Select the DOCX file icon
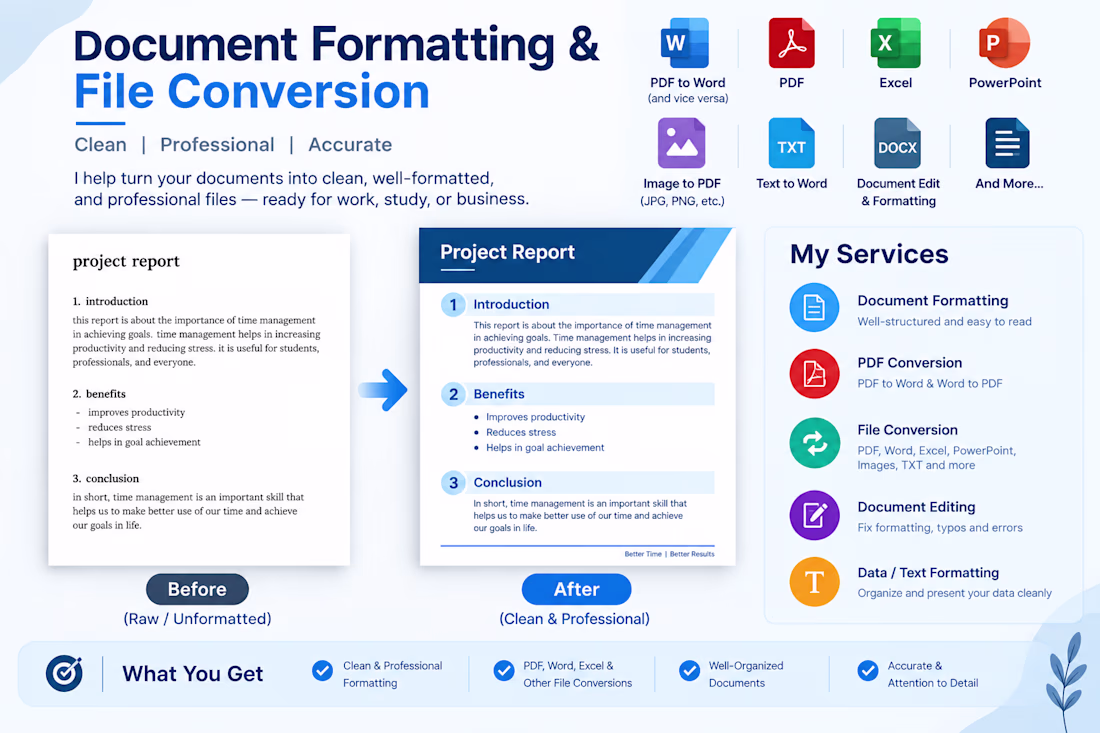This screenshot has width=1100, height=733. coord(897,143)
